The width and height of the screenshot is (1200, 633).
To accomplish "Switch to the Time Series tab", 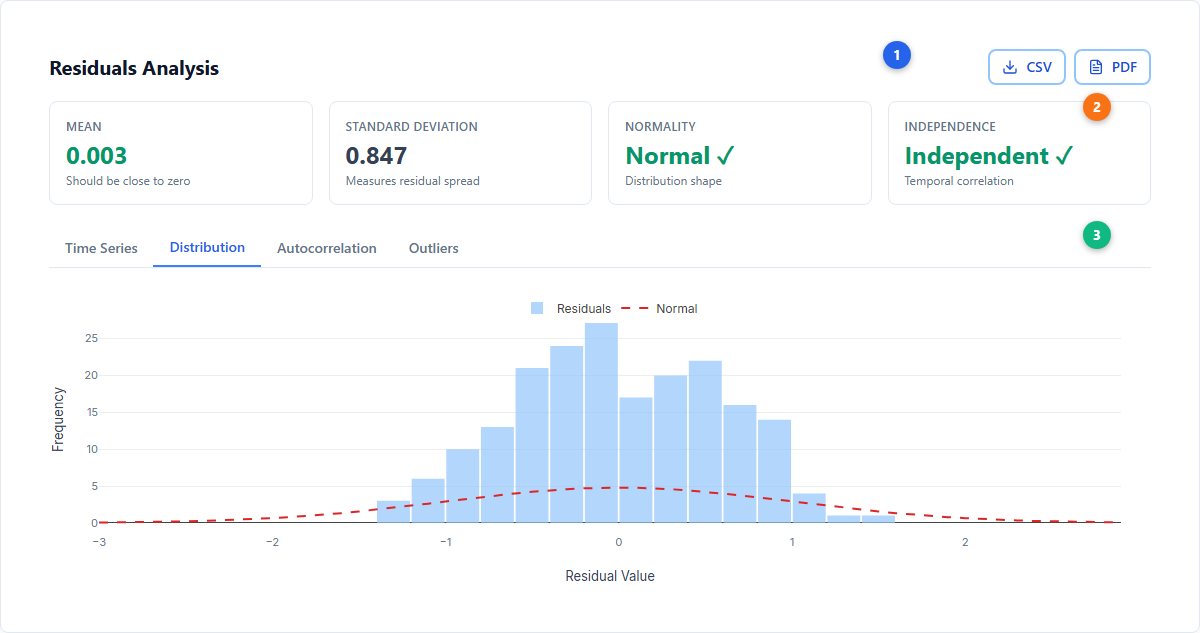I will coord(101,248).
